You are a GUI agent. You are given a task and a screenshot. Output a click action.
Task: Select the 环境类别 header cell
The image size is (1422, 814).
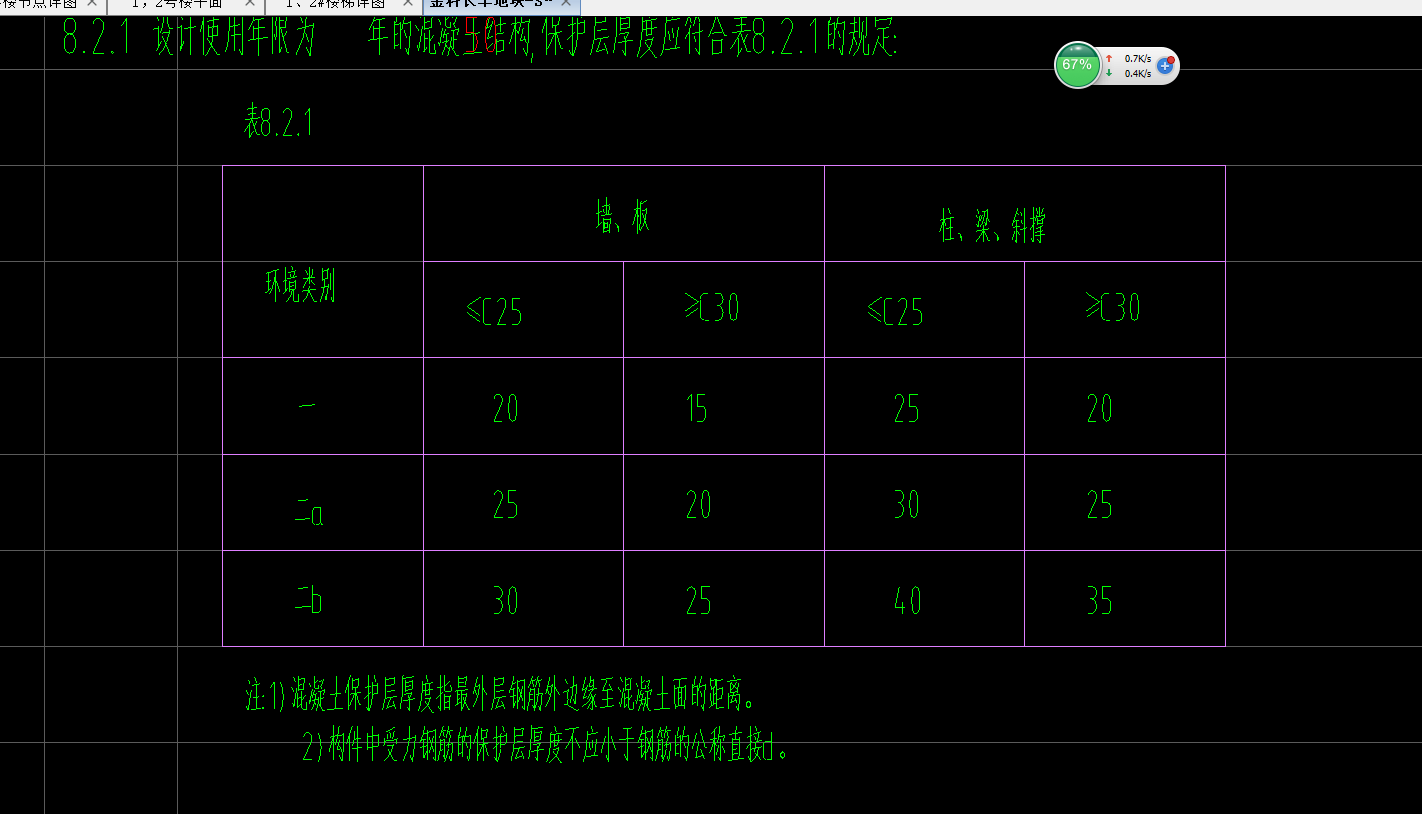coord(300,286)
